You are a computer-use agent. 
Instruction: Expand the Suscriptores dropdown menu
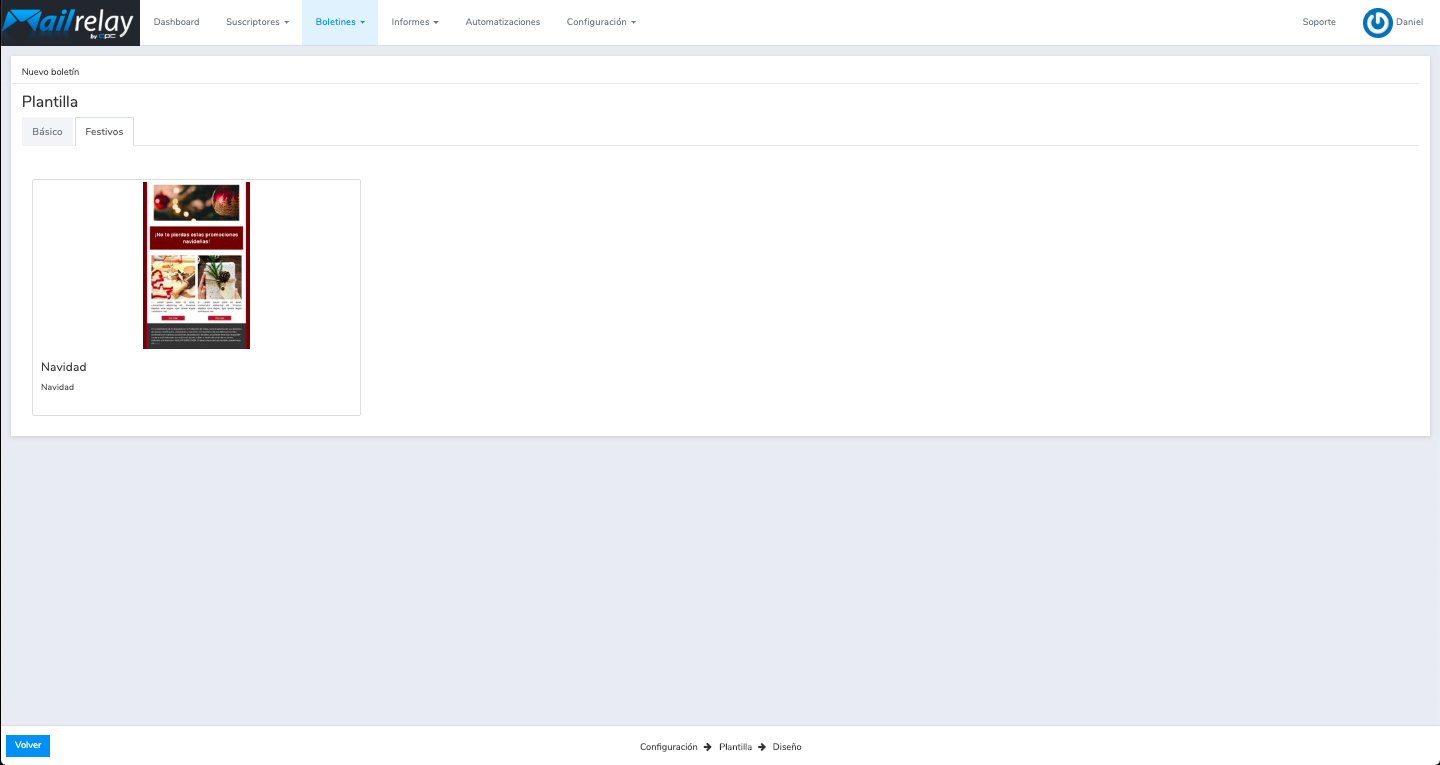(x=257, y=22)
